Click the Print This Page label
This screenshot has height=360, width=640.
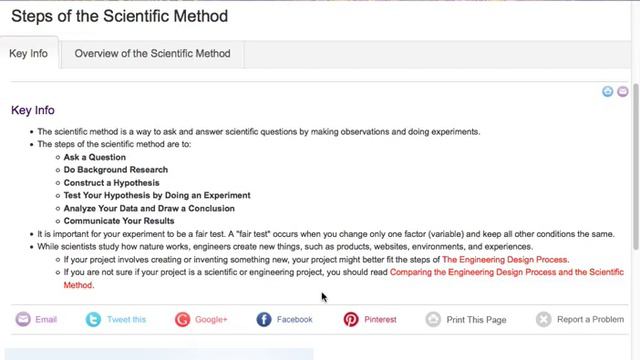pyautogui.click(x=476, y=320)
